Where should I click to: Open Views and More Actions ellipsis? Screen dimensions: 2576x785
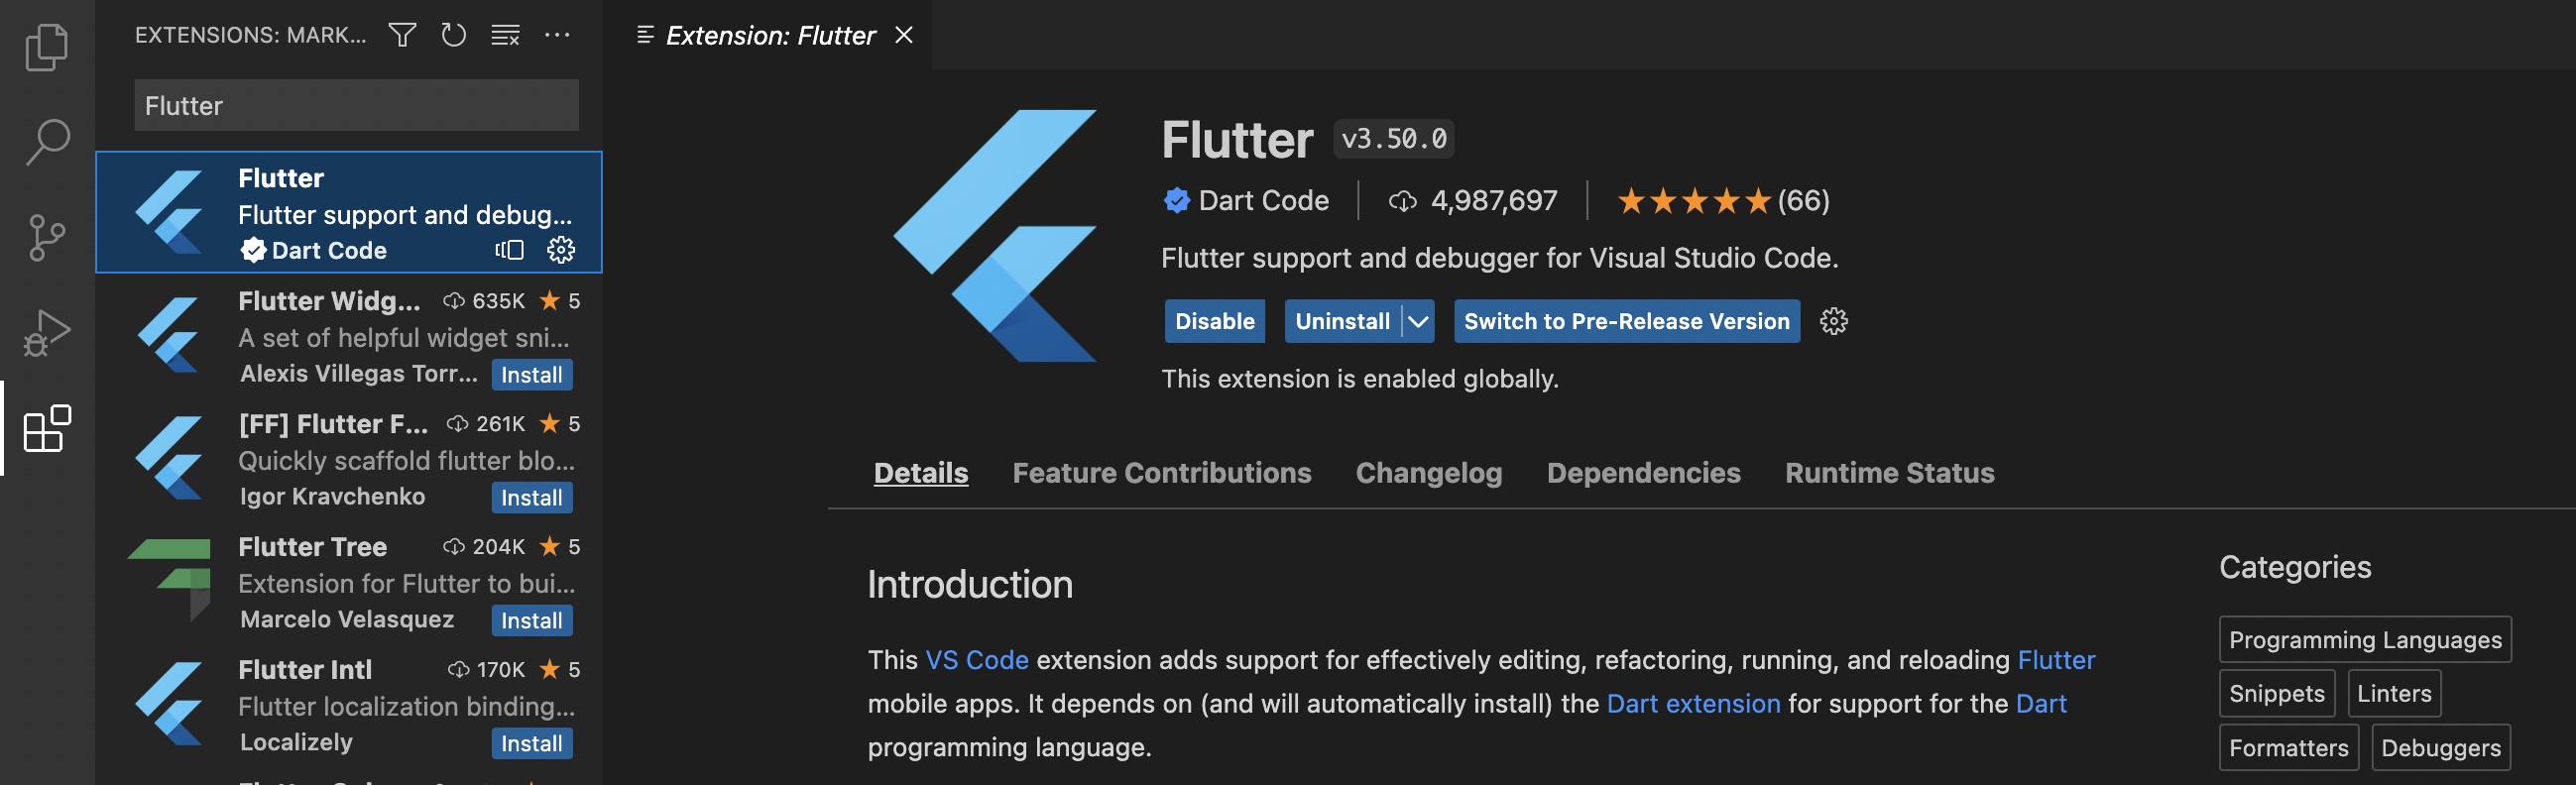click(x=557, y=35)
